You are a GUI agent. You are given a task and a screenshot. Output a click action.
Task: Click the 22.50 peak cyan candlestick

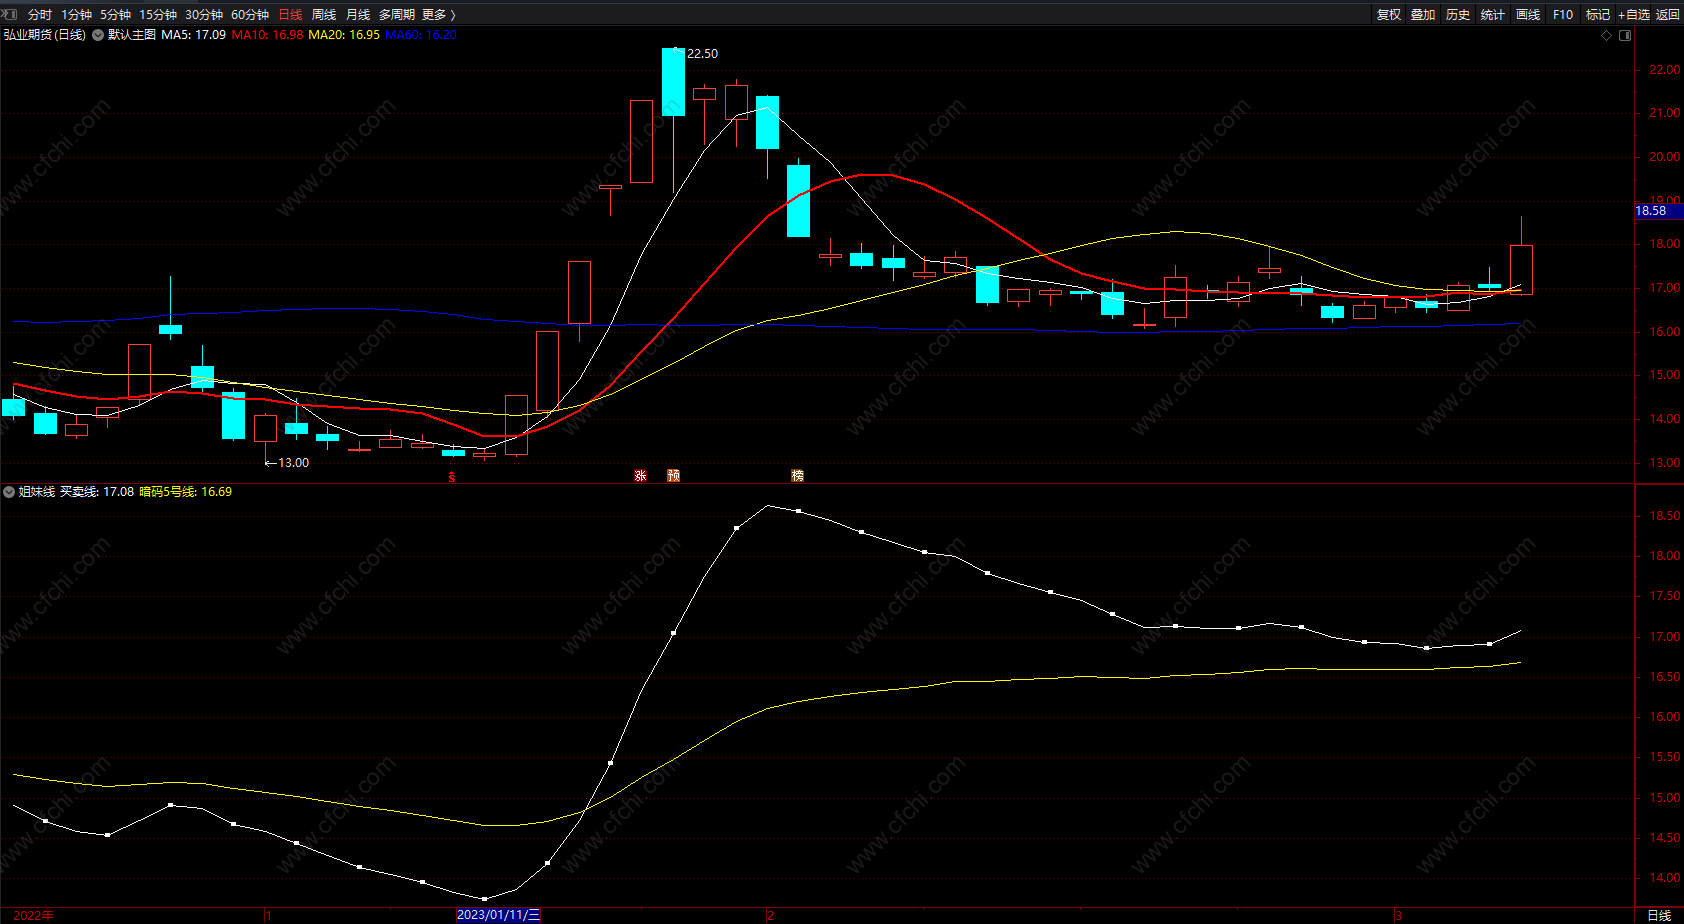click(x=673, y=82)
